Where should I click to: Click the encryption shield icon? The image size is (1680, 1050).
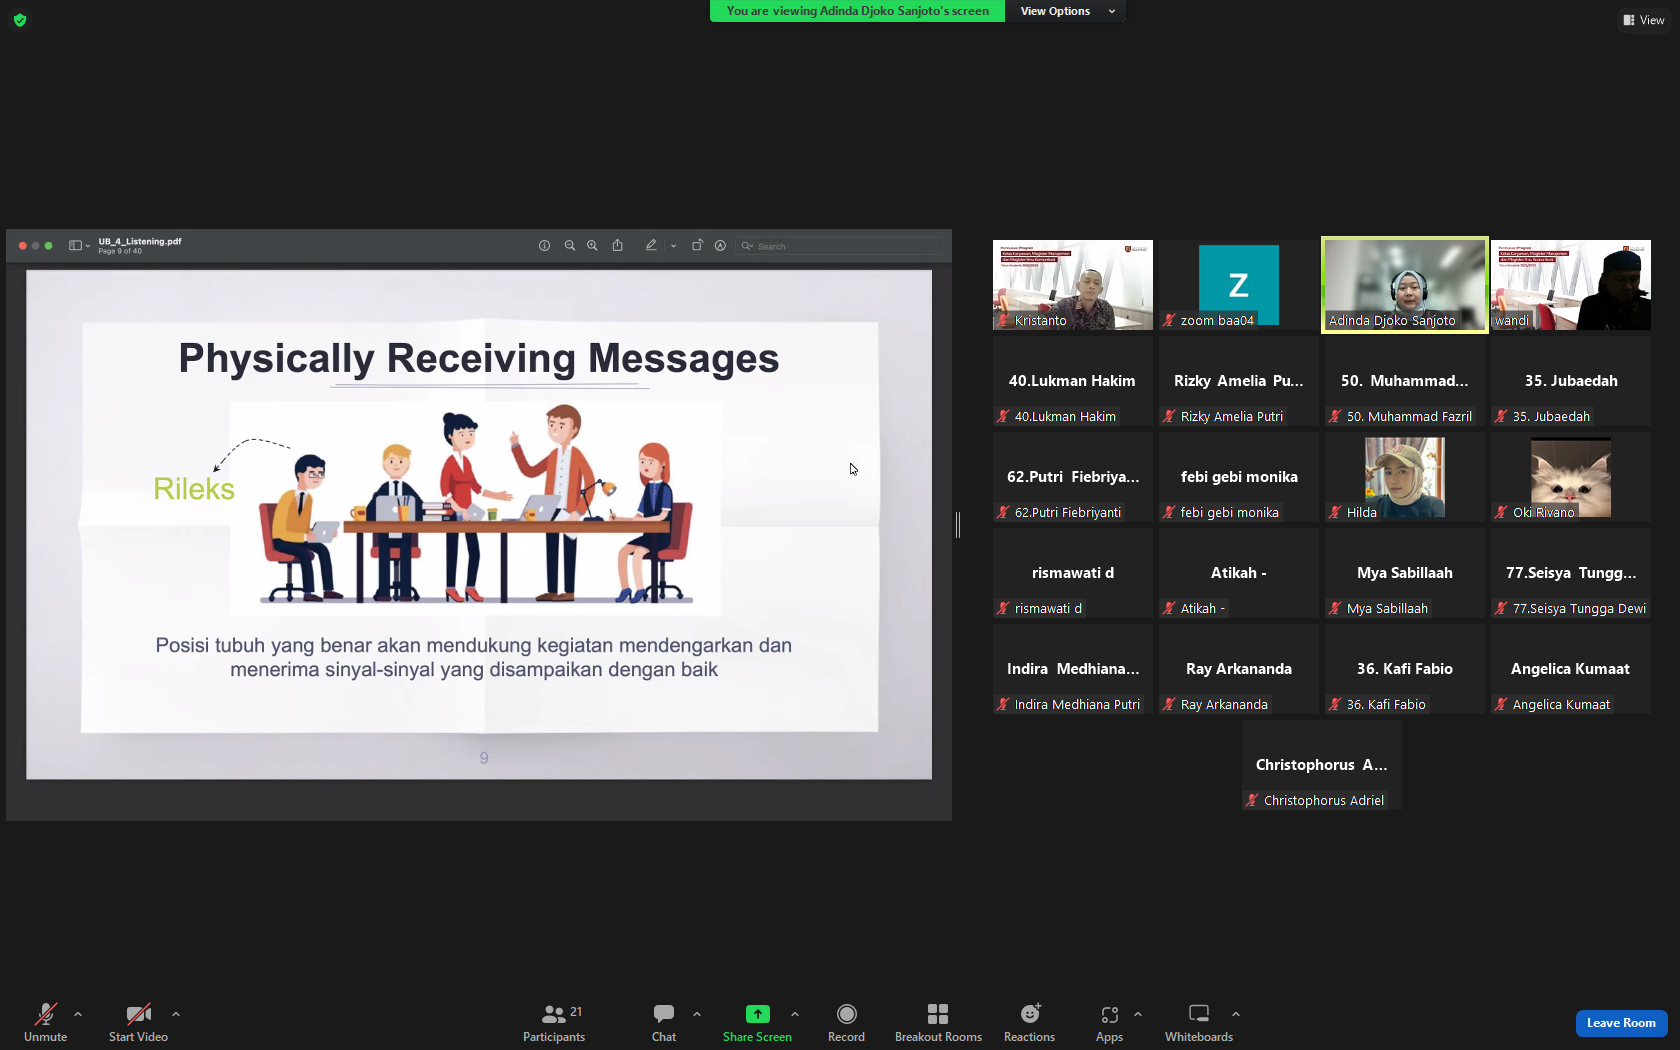(20, 20)
